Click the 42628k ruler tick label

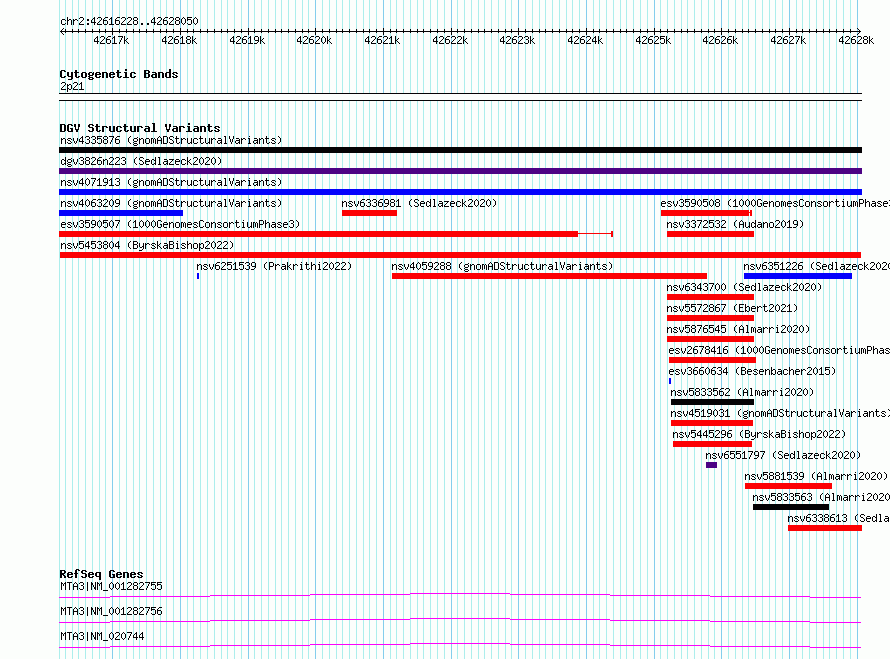(x=856, y=40)
